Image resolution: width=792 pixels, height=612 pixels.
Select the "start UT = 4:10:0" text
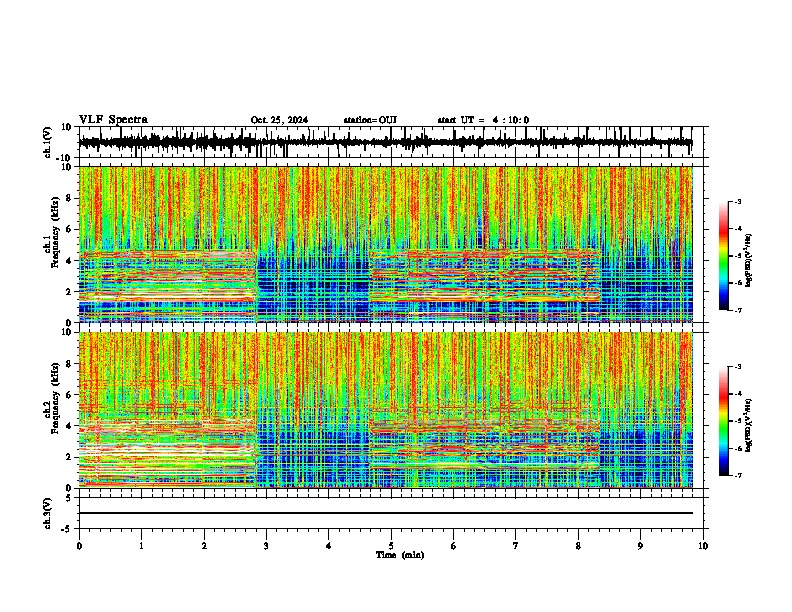483,120
